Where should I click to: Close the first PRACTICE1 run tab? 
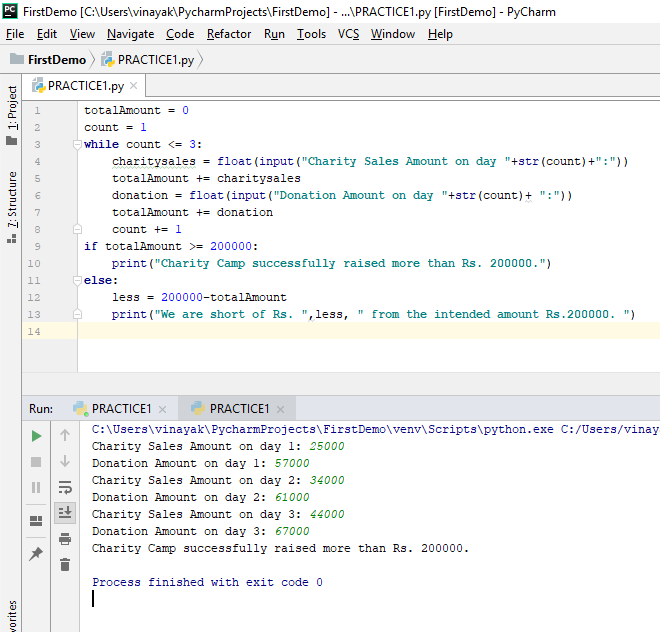162,409
